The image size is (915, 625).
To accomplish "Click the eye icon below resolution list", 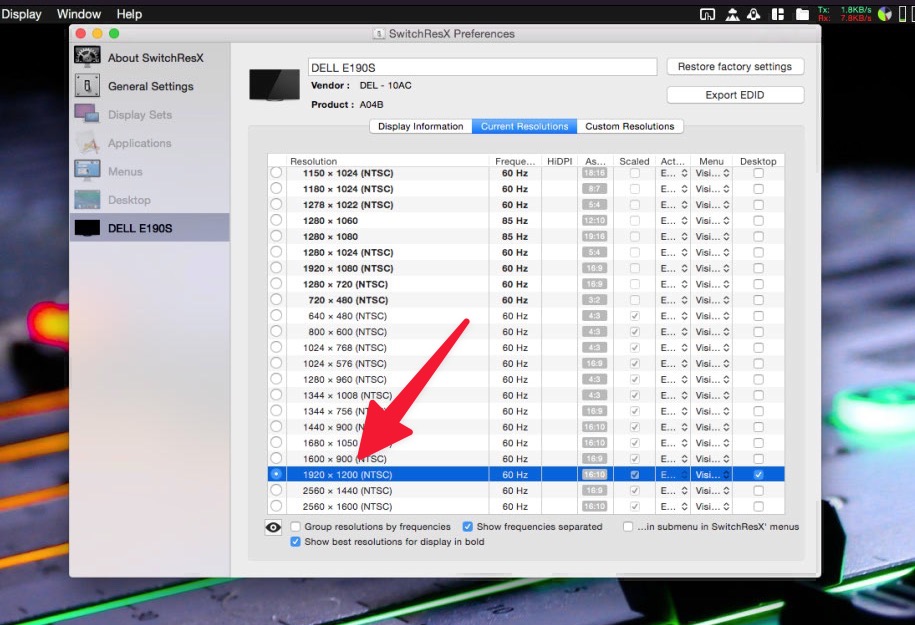I will click(x=273, y=528).
